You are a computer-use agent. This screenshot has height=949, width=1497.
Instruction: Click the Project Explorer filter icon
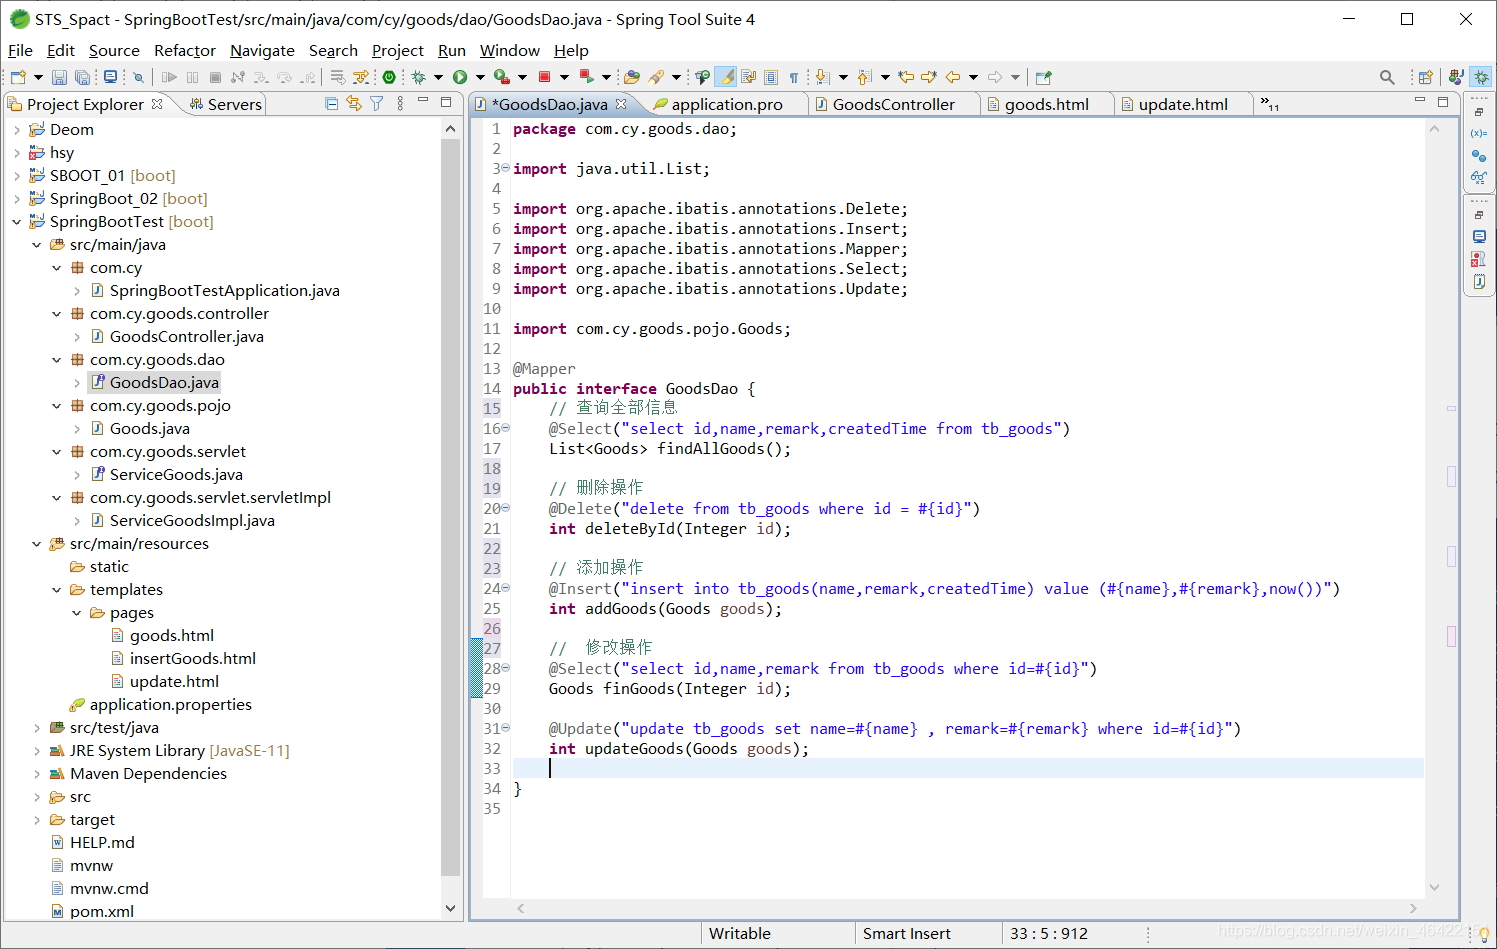tap(377, 103)
